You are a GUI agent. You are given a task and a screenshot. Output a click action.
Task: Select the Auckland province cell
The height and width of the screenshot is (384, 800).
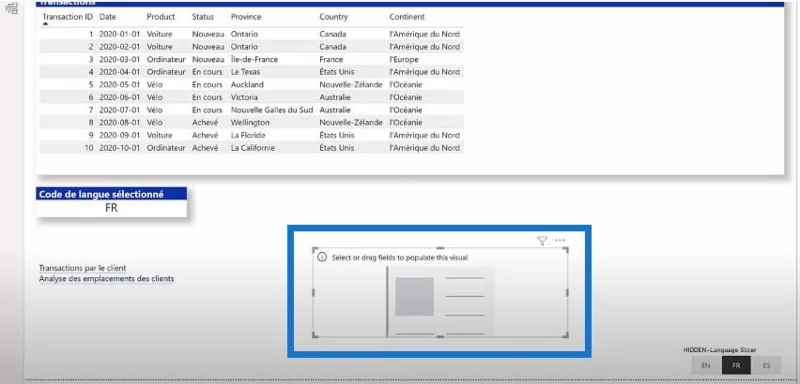(x=247, y=85)
